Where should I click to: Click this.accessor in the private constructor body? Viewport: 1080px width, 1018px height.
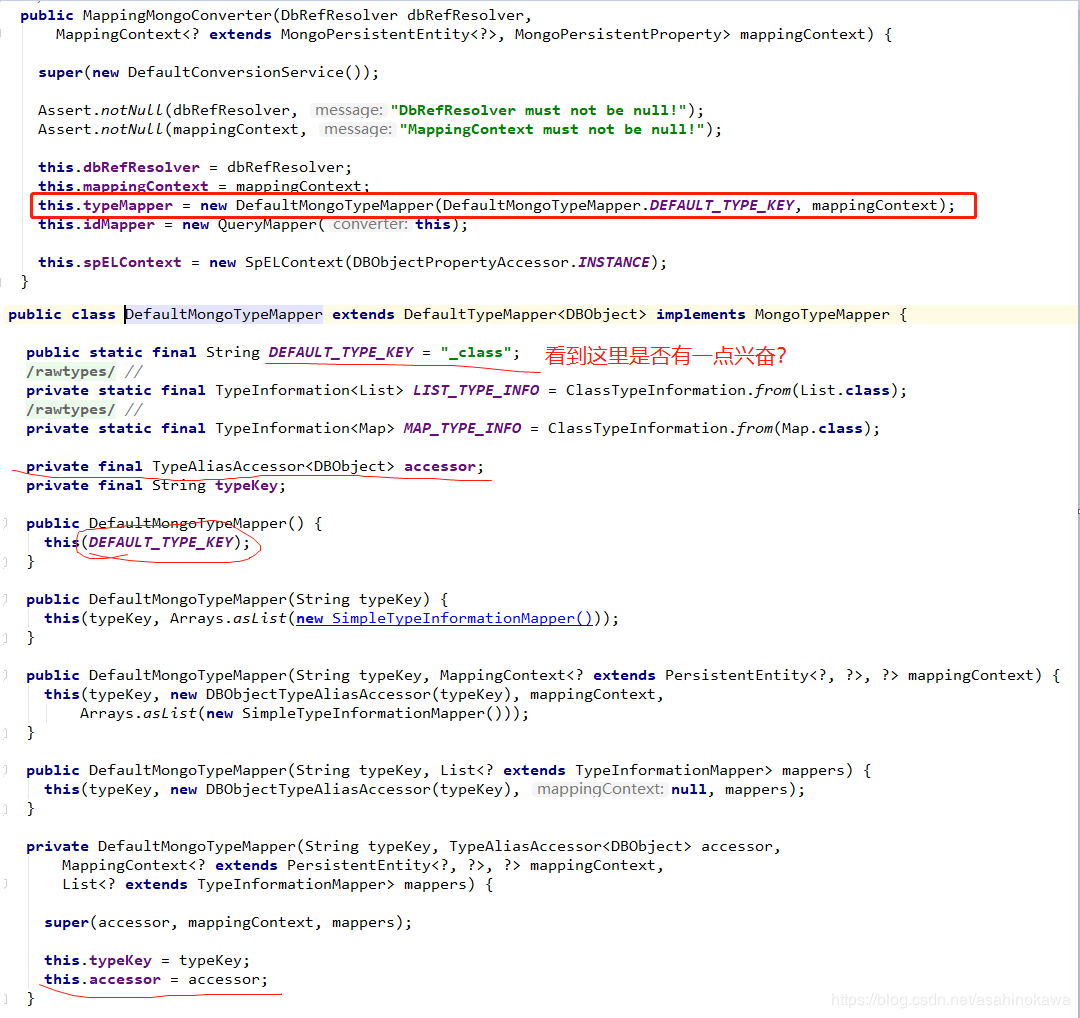click(x=102, y=979)
